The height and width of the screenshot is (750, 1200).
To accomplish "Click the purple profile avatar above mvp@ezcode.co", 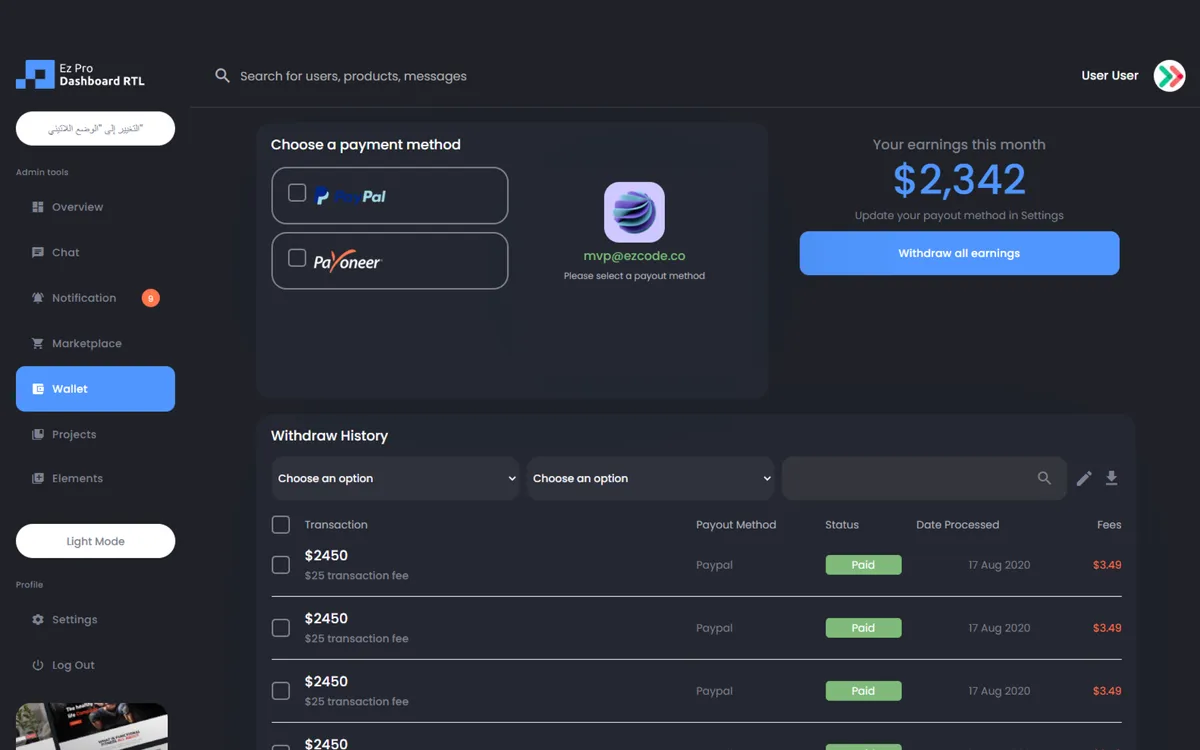I will 634,212.
